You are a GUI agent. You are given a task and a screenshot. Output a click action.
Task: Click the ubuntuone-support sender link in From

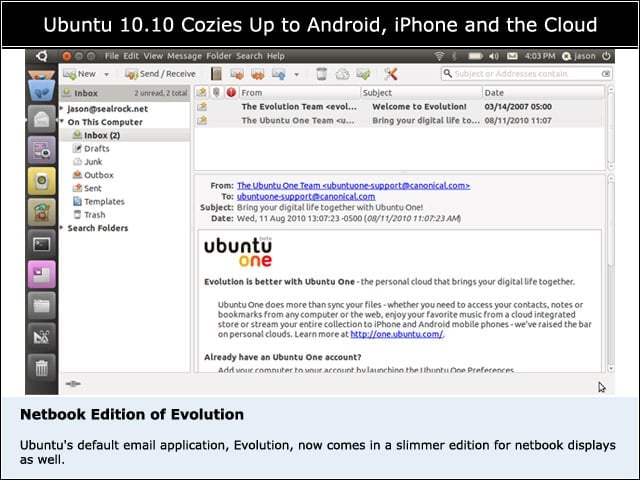[x=353, y=186]
